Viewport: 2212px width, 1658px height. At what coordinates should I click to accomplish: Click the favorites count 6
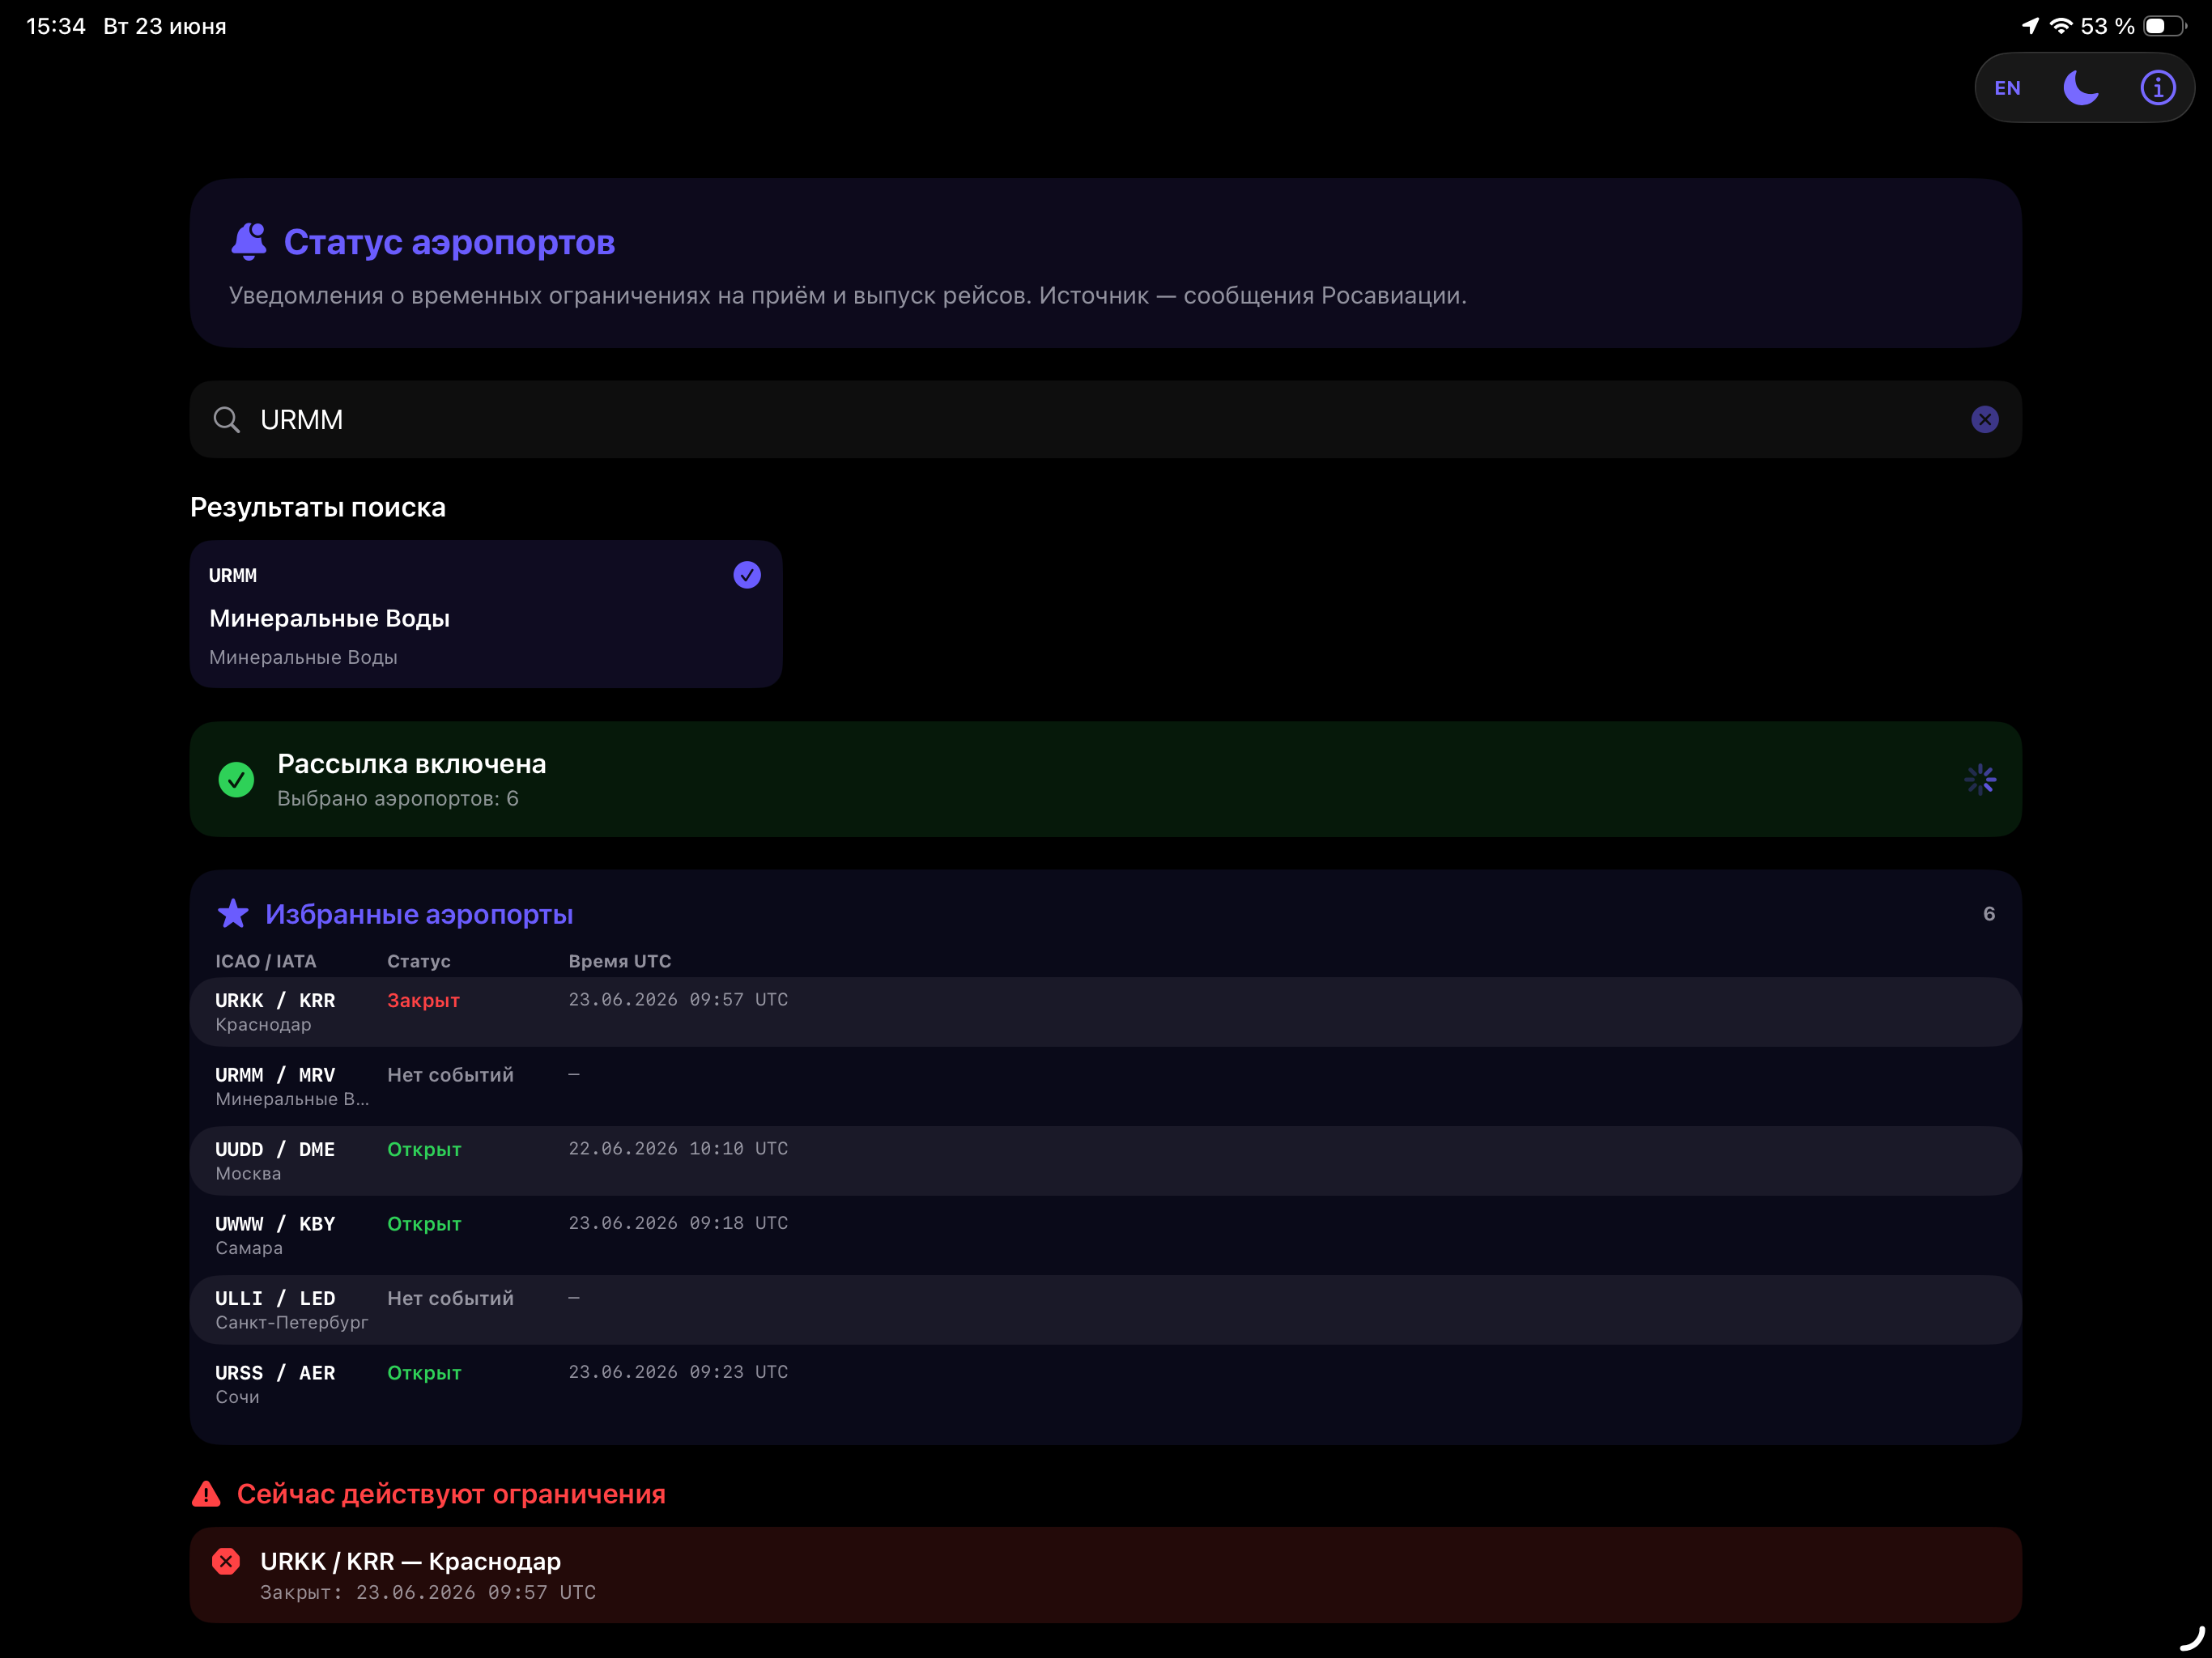click(x=1988, y=914)
